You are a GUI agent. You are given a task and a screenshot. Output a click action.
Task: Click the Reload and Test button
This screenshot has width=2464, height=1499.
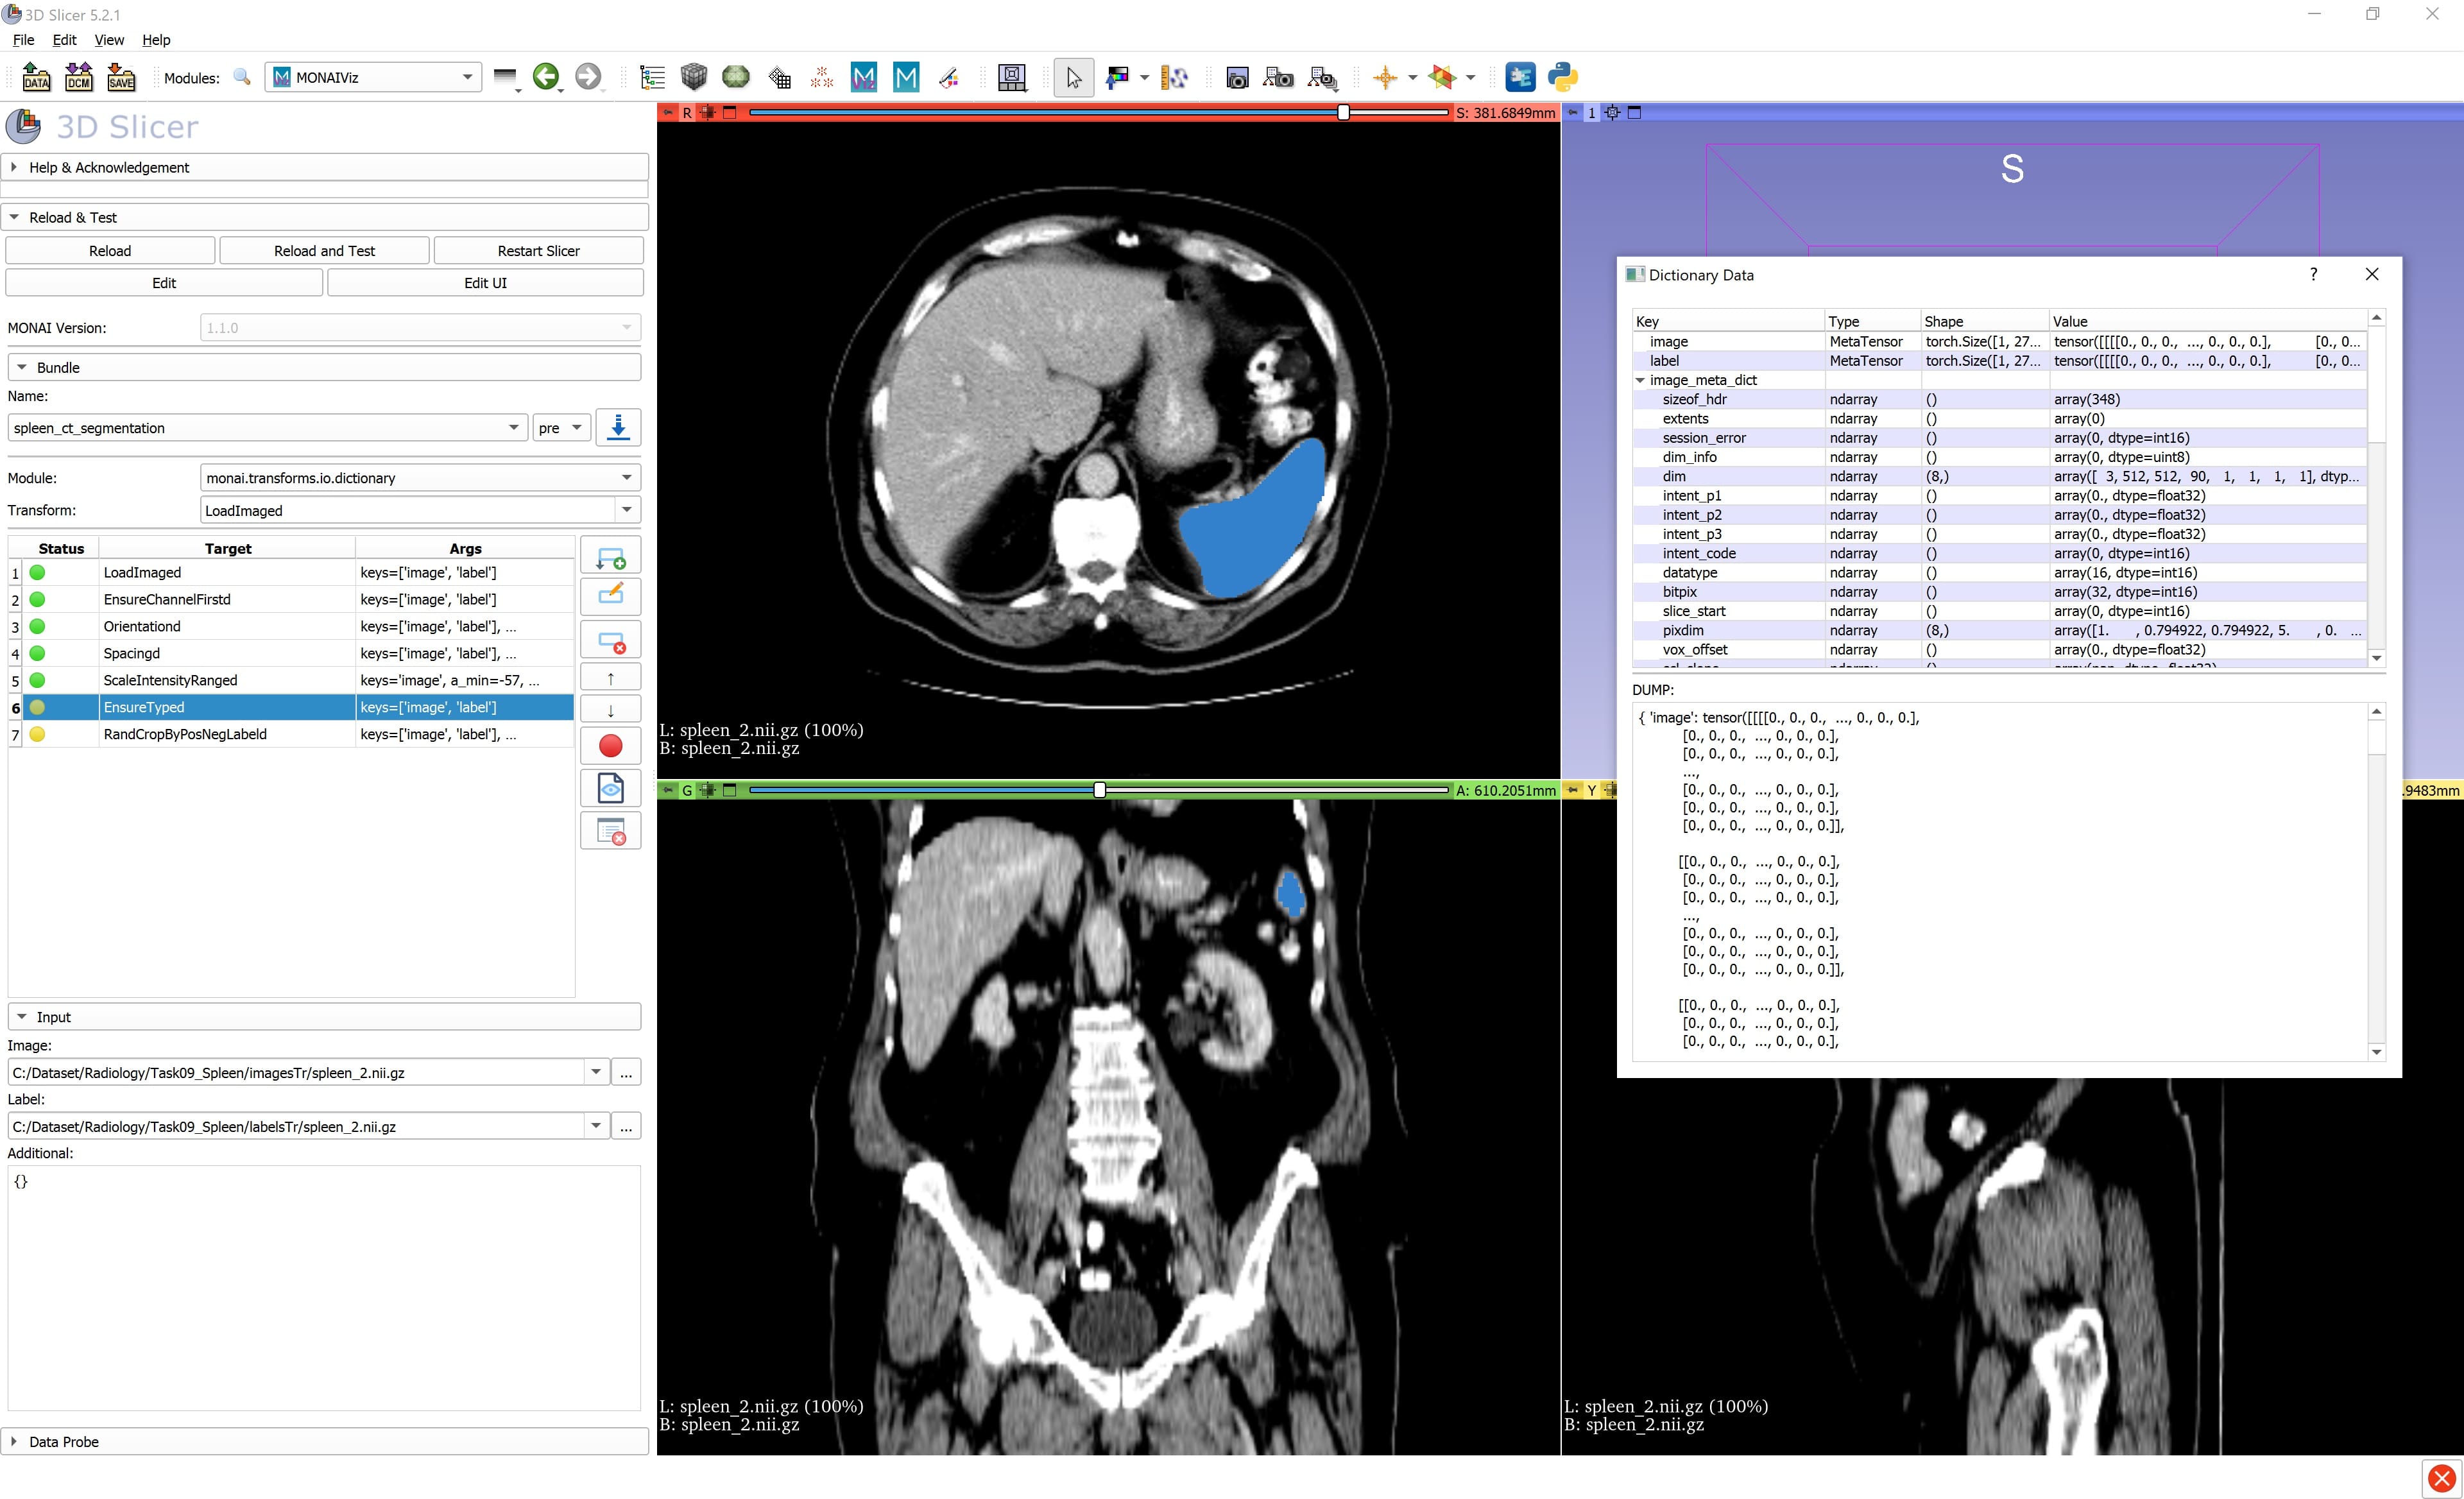[324, 251]
